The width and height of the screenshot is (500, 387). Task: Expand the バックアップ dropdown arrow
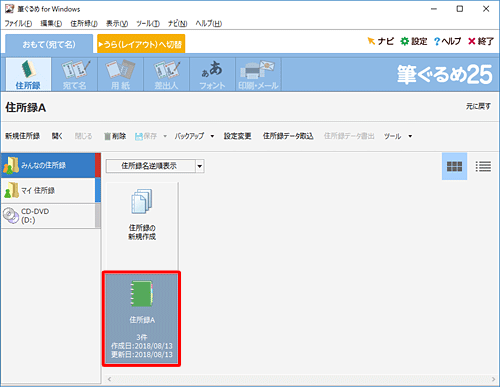[x=212, y=136]
